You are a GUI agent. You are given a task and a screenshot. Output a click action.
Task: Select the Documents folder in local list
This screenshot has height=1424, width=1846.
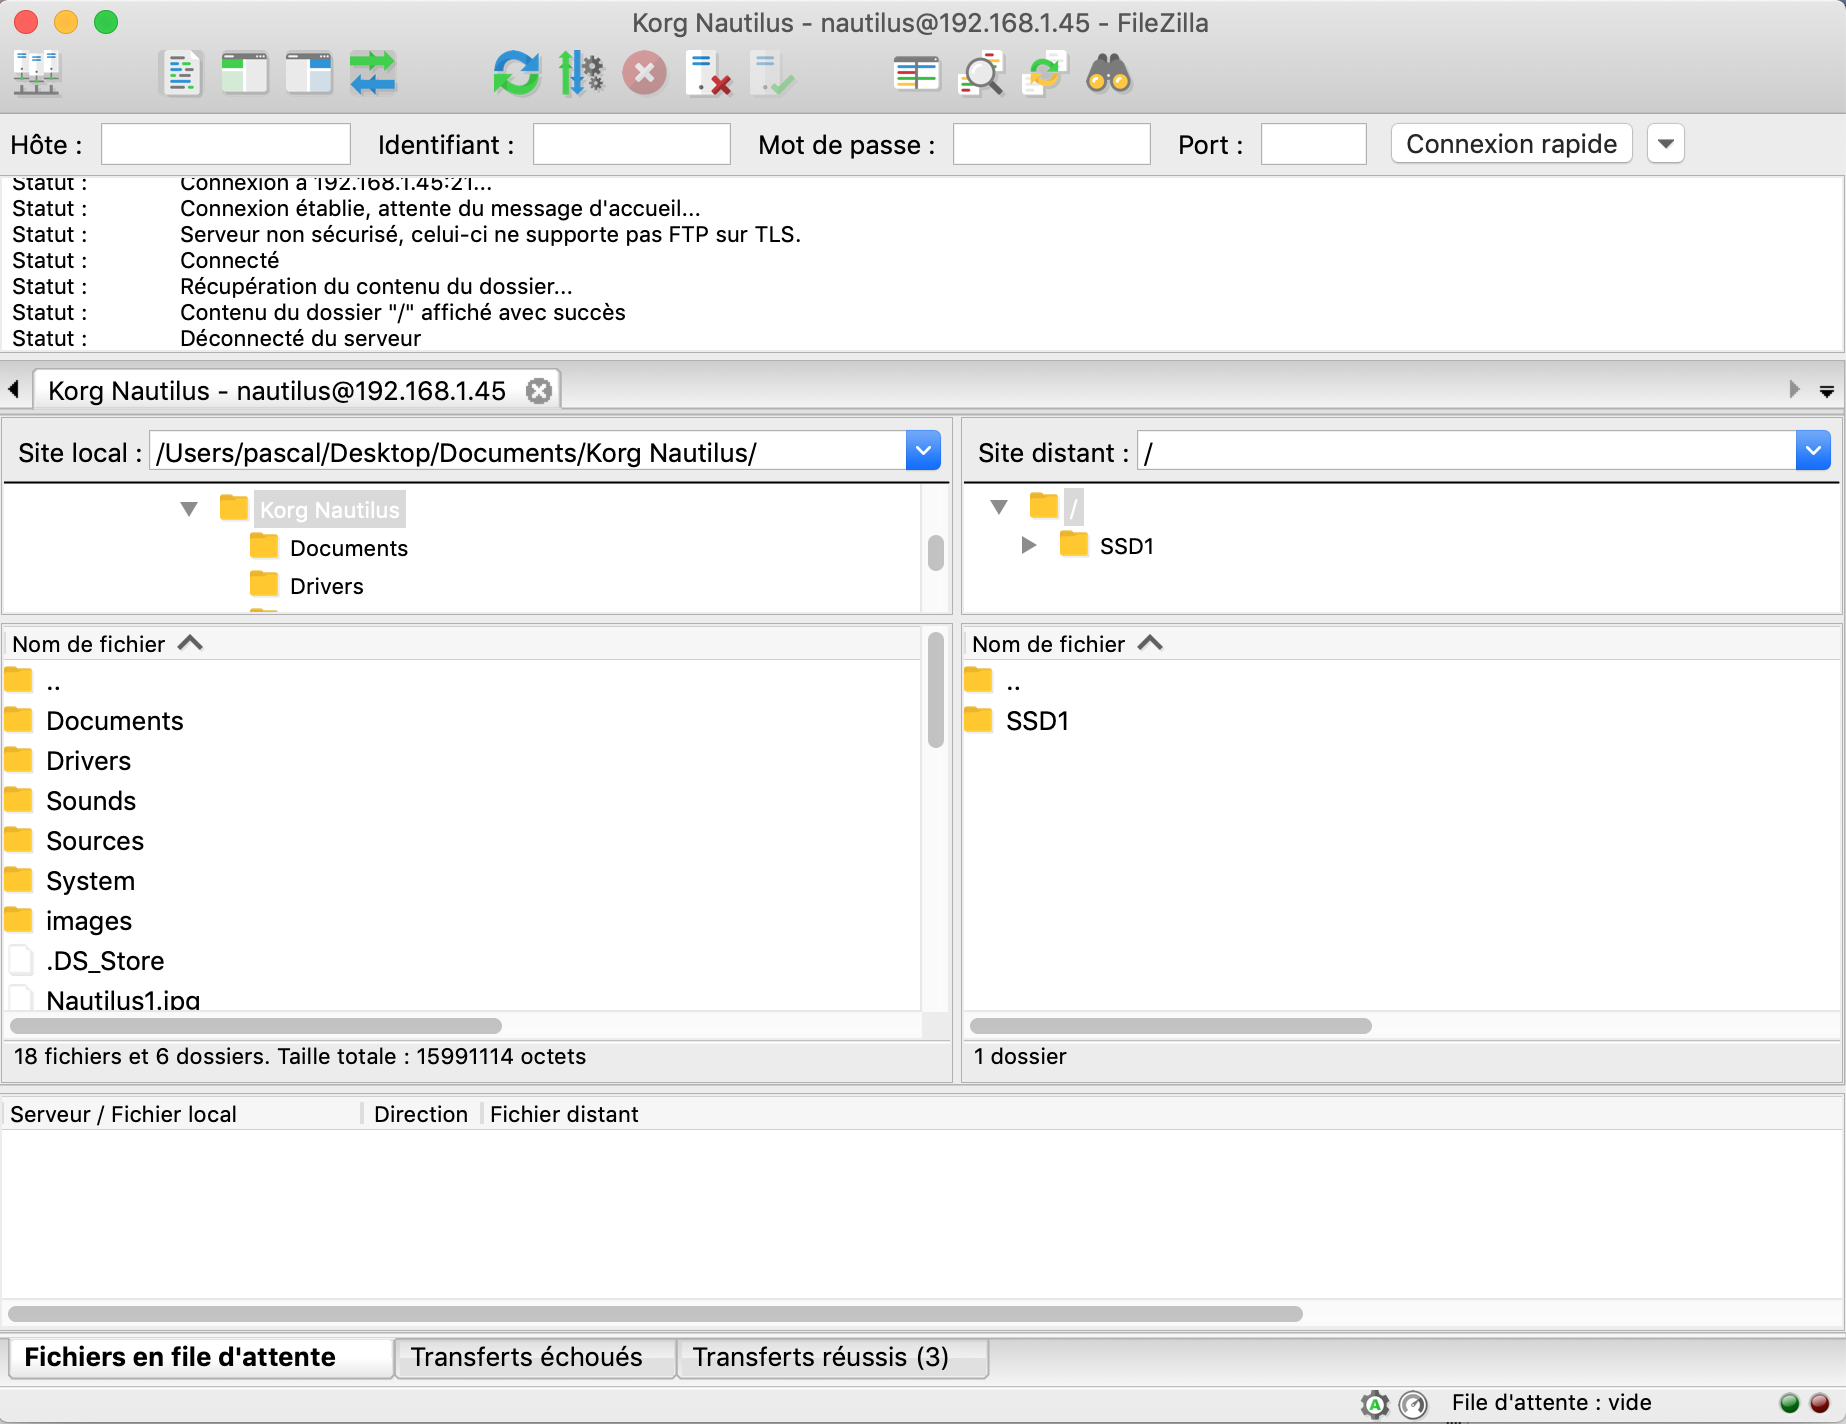click(x=460, y=721)
